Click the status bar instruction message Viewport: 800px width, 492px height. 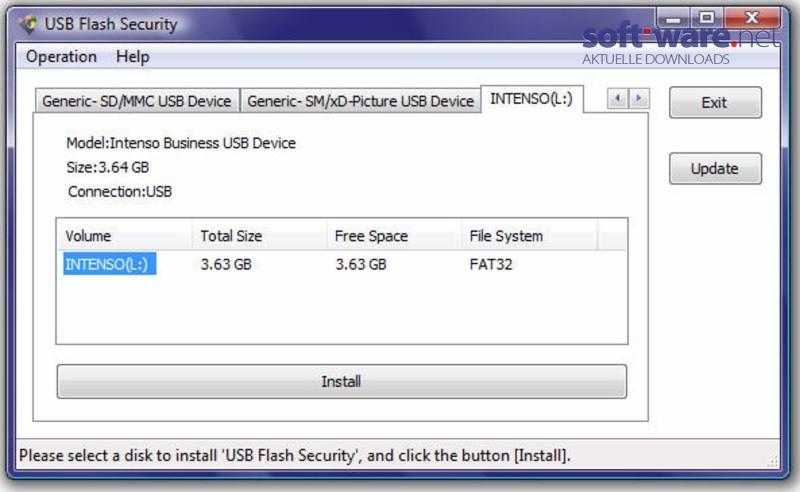click(x=295, y=455)
